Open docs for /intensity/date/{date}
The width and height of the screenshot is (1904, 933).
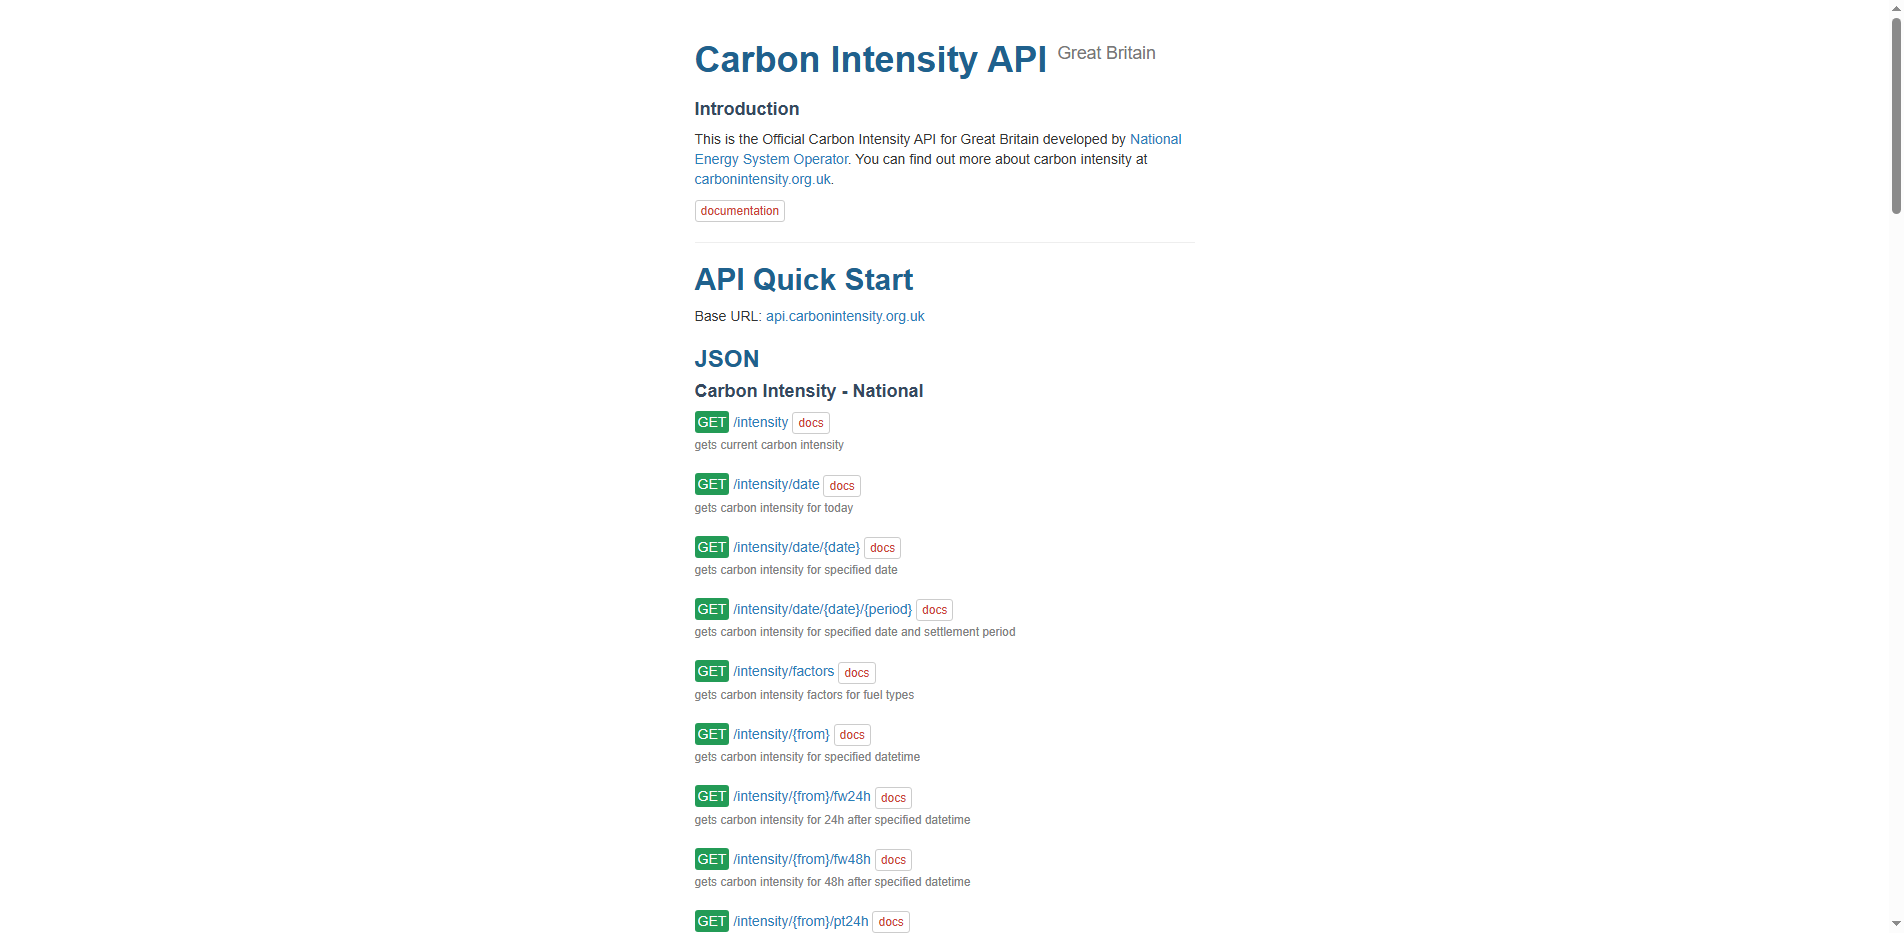click(x=882, y=548)
